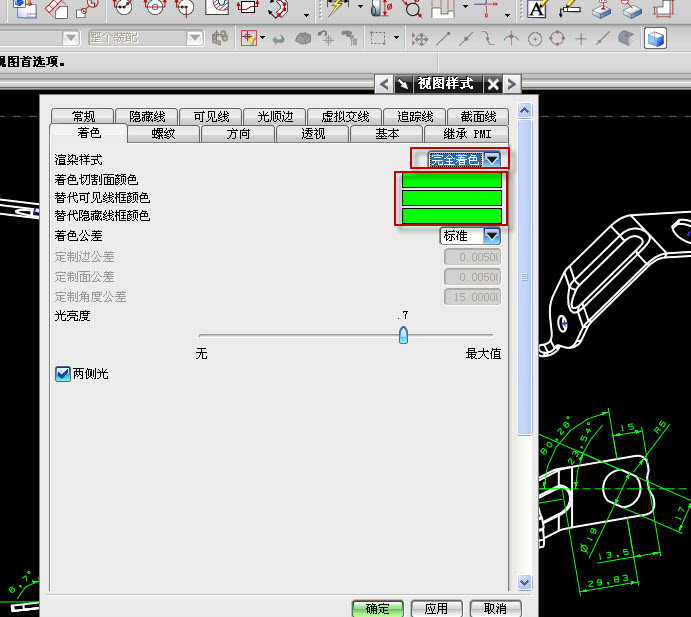Expand the selection filter icon's dropdown arrow
This screenshot has height=617, width=691.
click(x=263, y=37)
